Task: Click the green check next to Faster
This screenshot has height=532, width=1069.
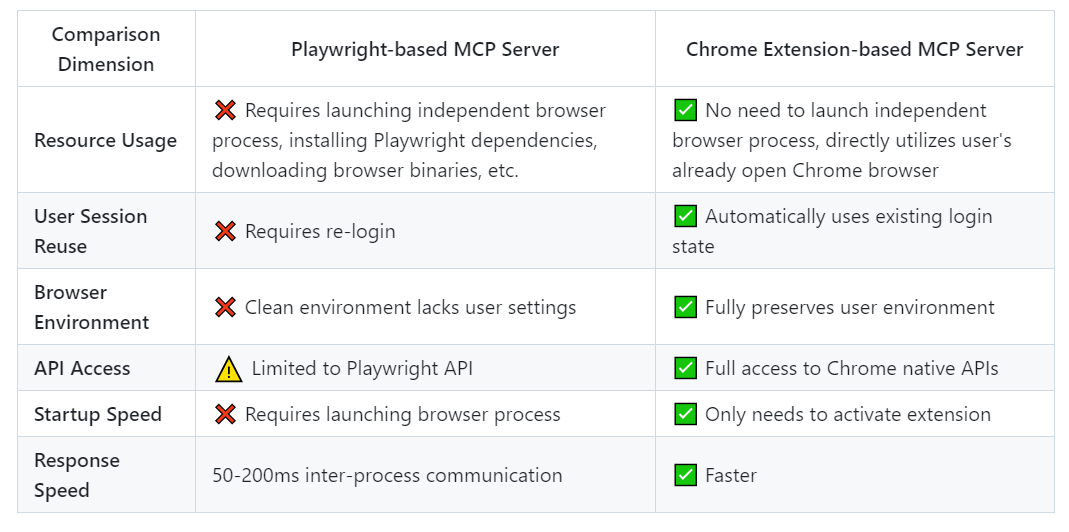Action: (x=685, y=475)
